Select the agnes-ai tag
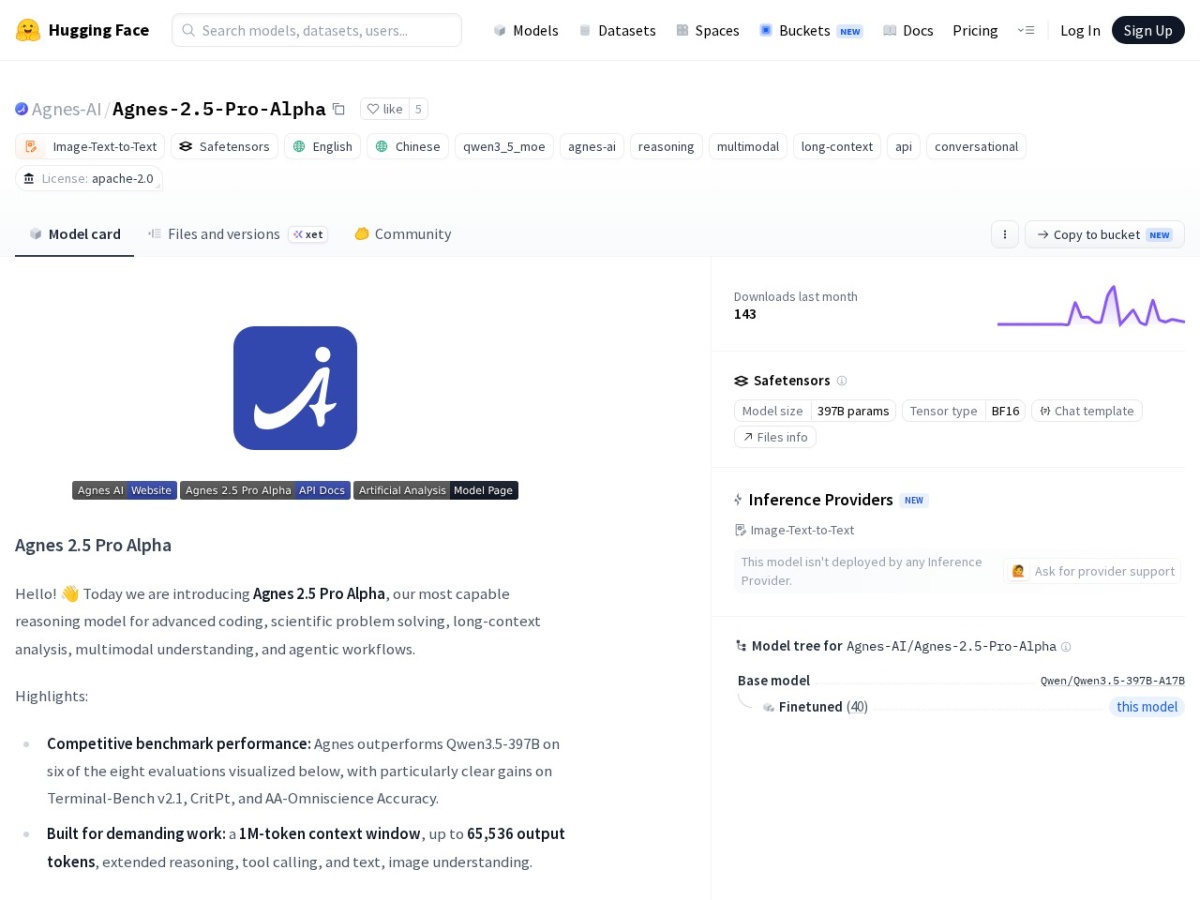Screen dimensions: 1200x900 point(592,147)
